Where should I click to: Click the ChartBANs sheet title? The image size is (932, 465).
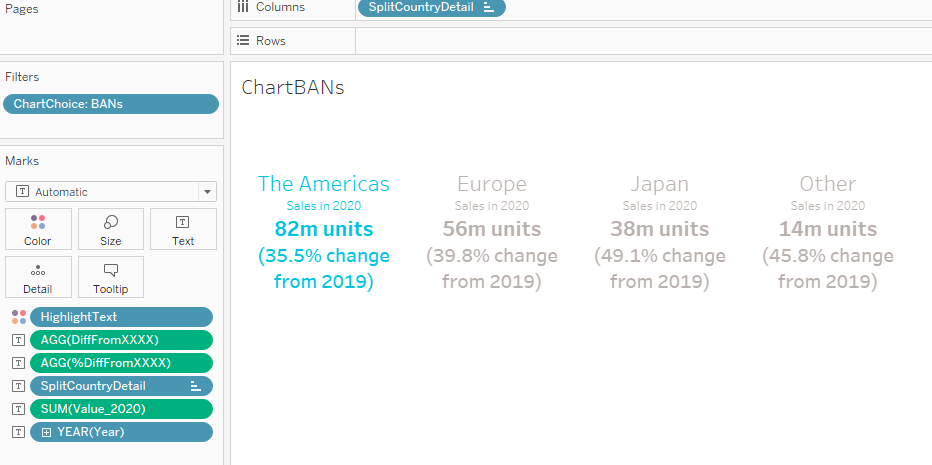tap(293, 88)
